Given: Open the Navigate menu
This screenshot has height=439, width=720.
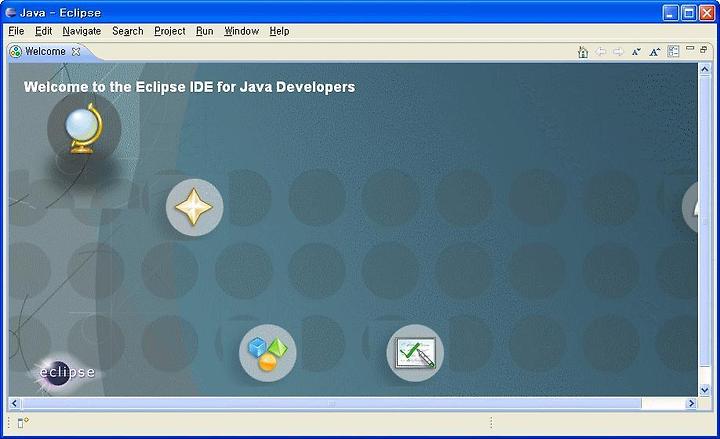Looking at the screenshot, I should (82, 31).
